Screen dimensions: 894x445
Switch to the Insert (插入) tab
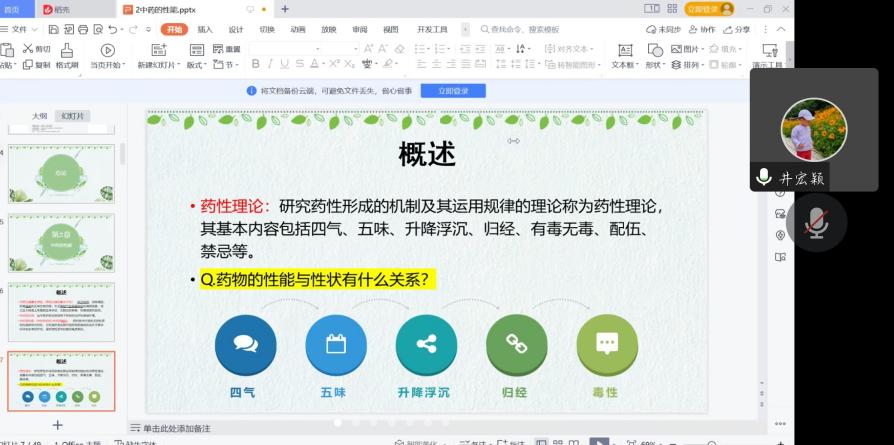[x=205, y=30]
